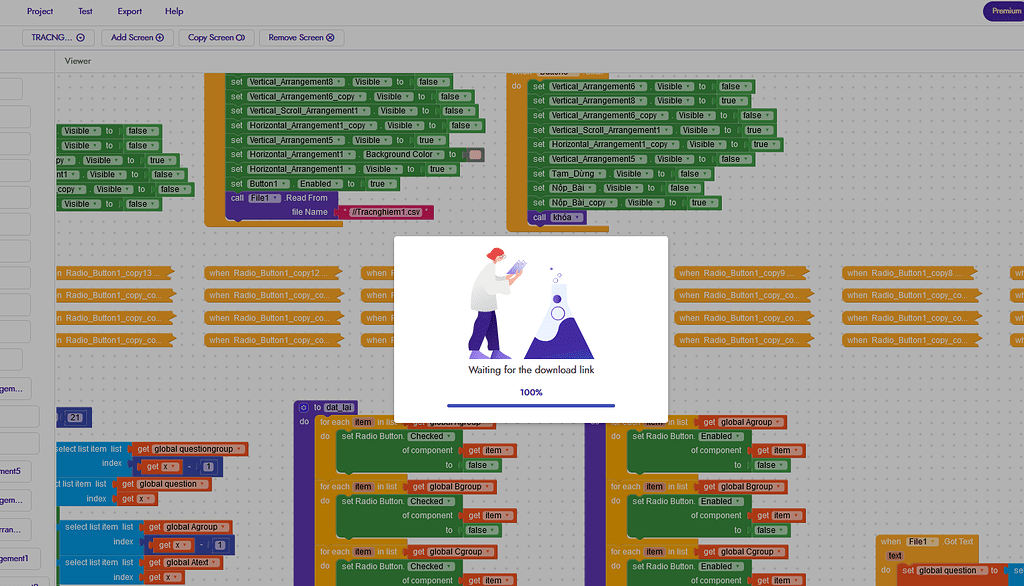Open the Nộp_Bài_copy component dropdown
This screenshot has height=586, width=1024.
(582, 203)
